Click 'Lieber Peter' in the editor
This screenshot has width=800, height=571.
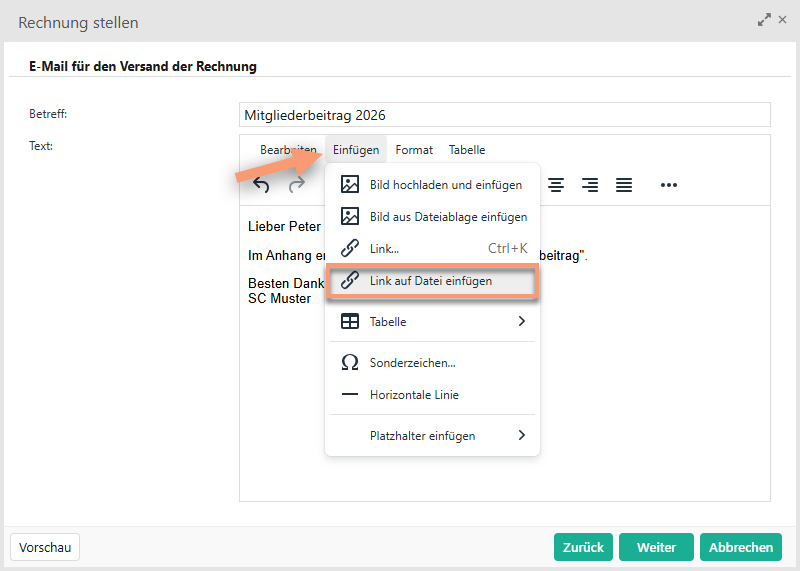pos(284,227)
